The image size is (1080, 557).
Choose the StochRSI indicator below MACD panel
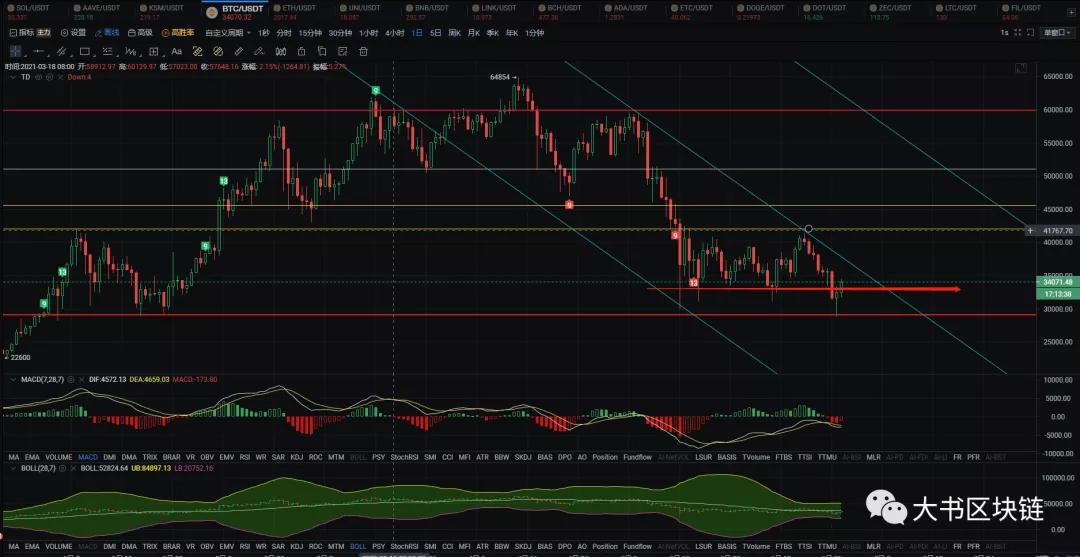click(x=404, y=456)
